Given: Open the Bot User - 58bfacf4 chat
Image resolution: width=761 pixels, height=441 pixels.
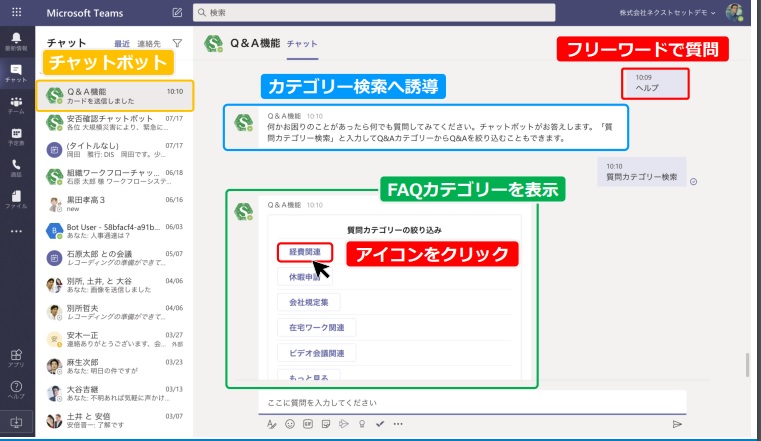Looking at the screenshot, I should (115, 231).
